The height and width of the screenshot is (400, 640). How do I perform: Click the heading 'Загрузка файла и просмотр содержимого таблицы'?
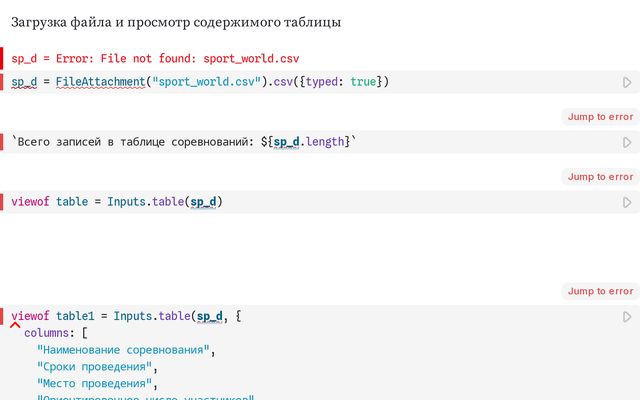coord(176,22)
